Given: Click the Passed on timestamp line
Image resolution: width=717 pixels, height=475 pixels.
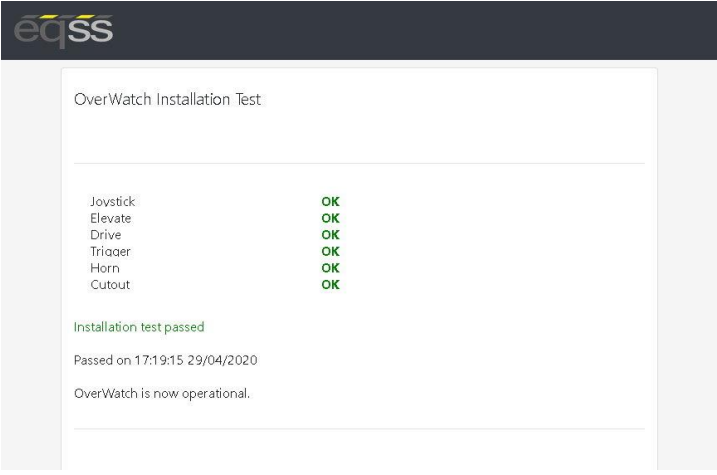Looking at the screenshot, I should click(x=166, y=360).
